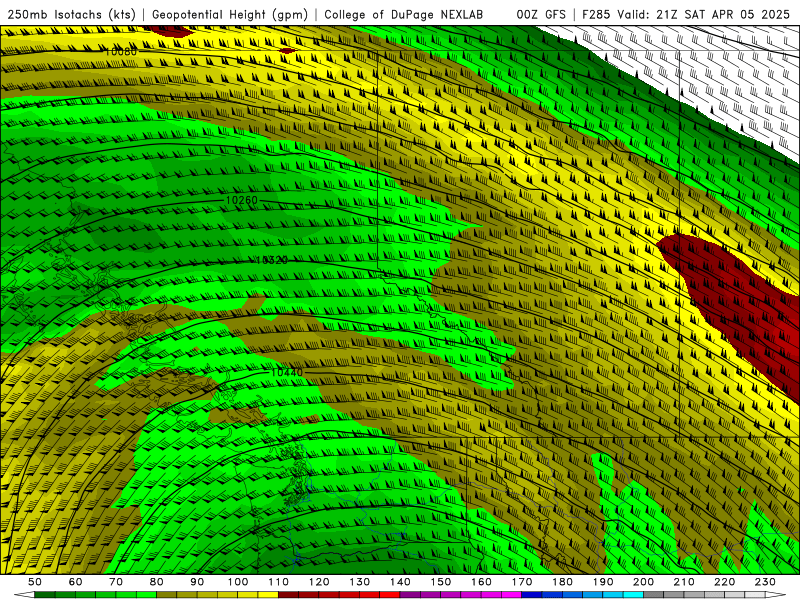The height and width of the screenshot is (600, 800).
Task: Click 'F285 Valid: 21Z SAT APR 05 2025'
Action: click(686, 15)
